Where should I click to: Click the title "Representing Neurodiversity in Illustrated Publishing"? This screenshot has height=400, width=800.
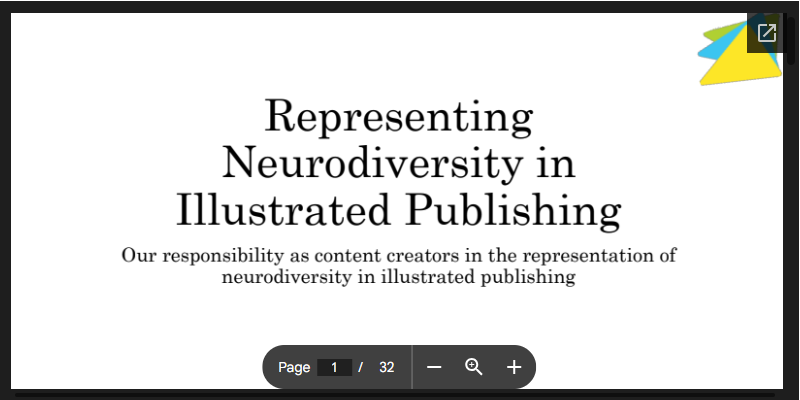(x=398, y=163)
